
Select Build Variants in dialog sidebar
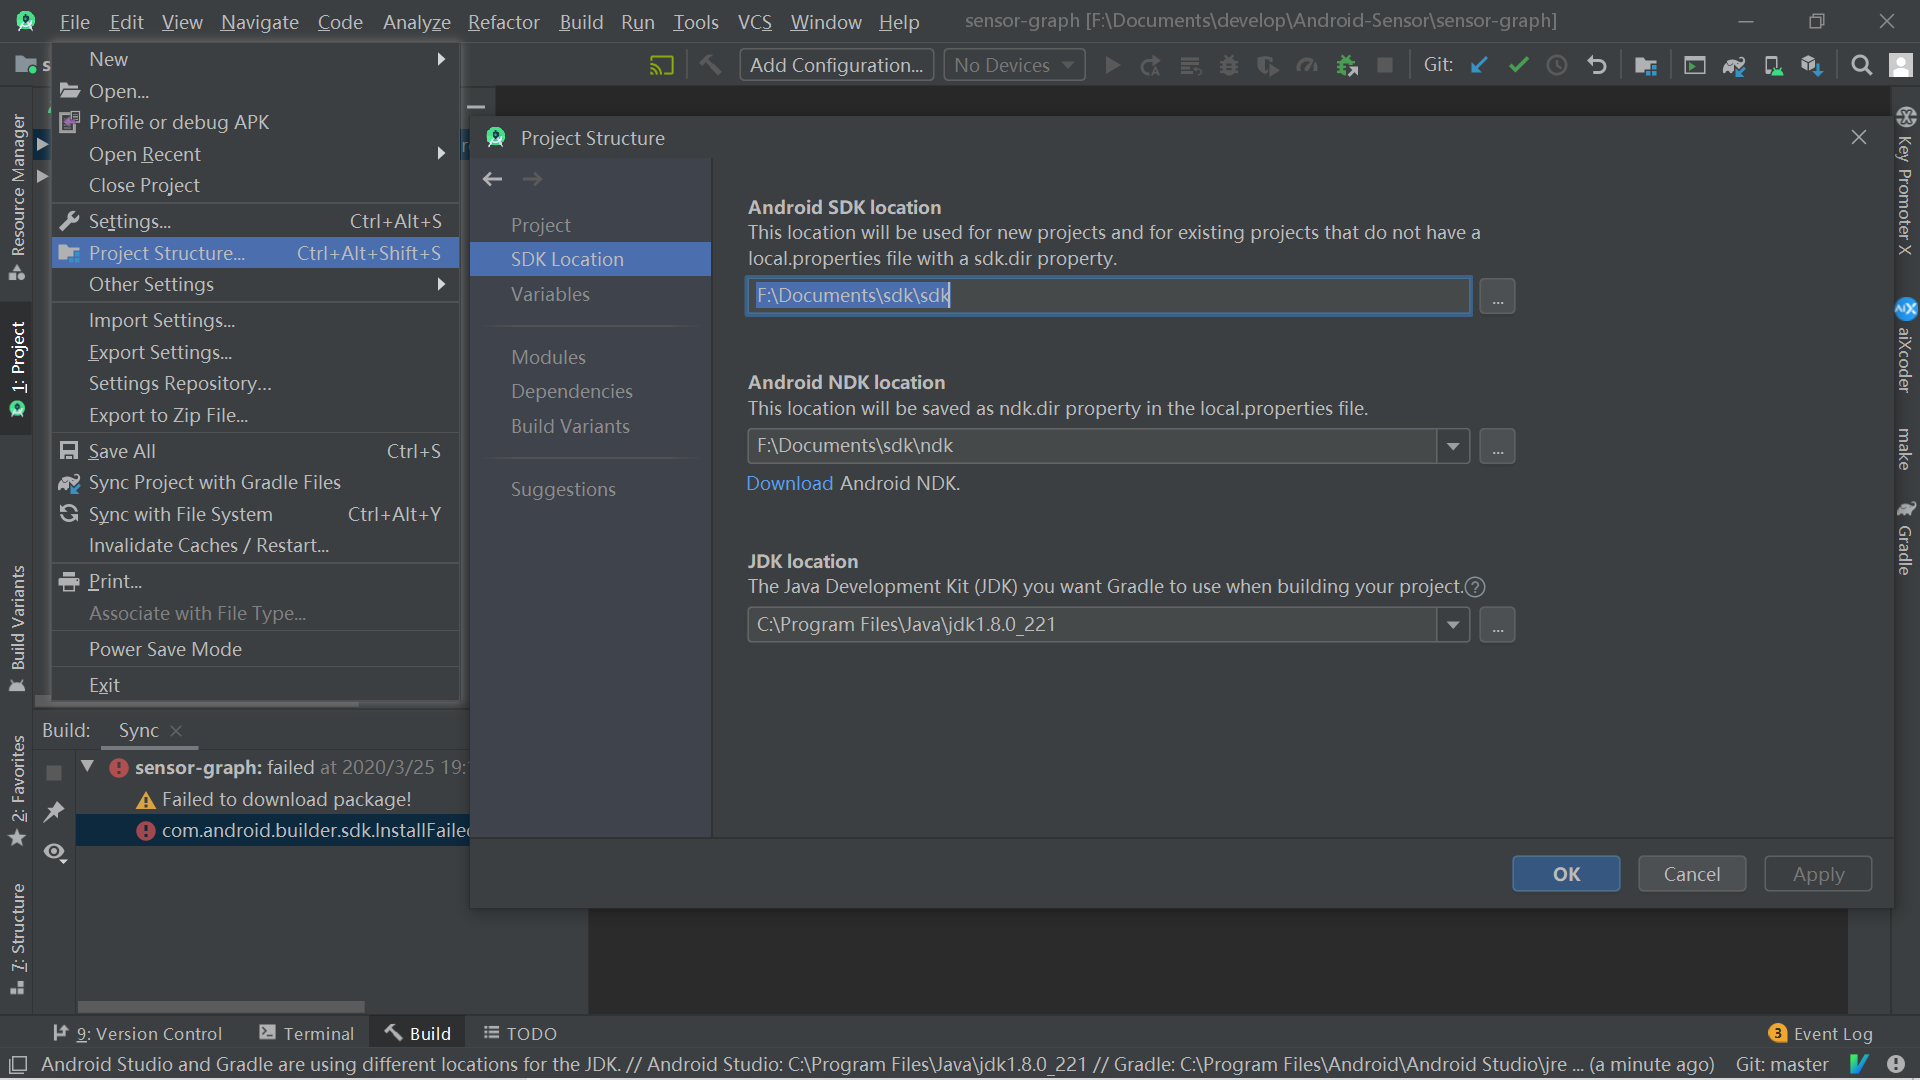click(x=590, y=426)
